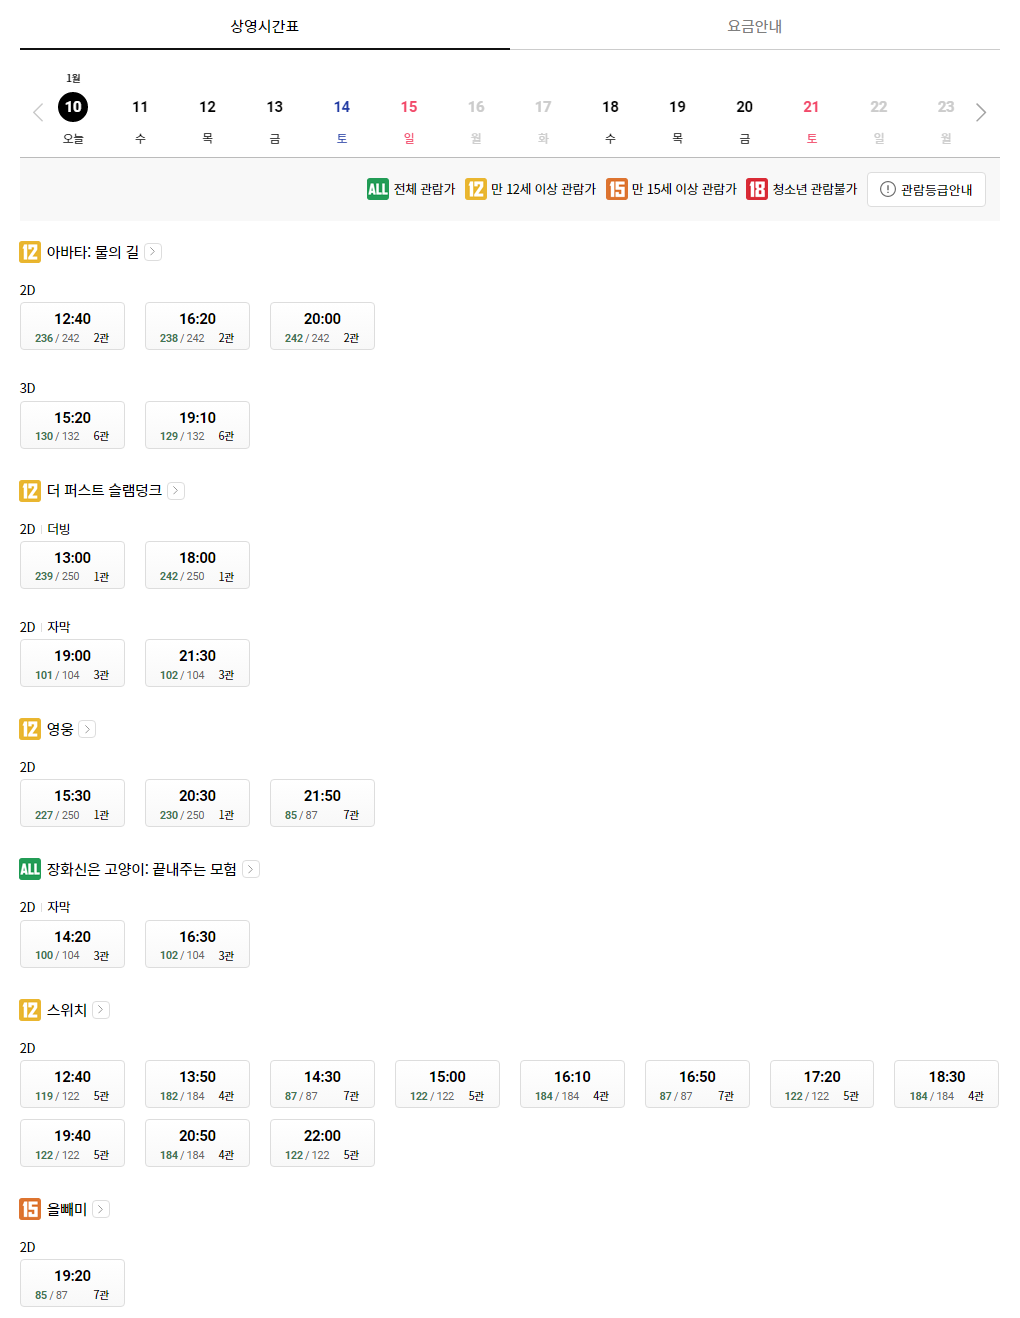
Task: Select date 19 Thursday
Action: pos(677,107)
